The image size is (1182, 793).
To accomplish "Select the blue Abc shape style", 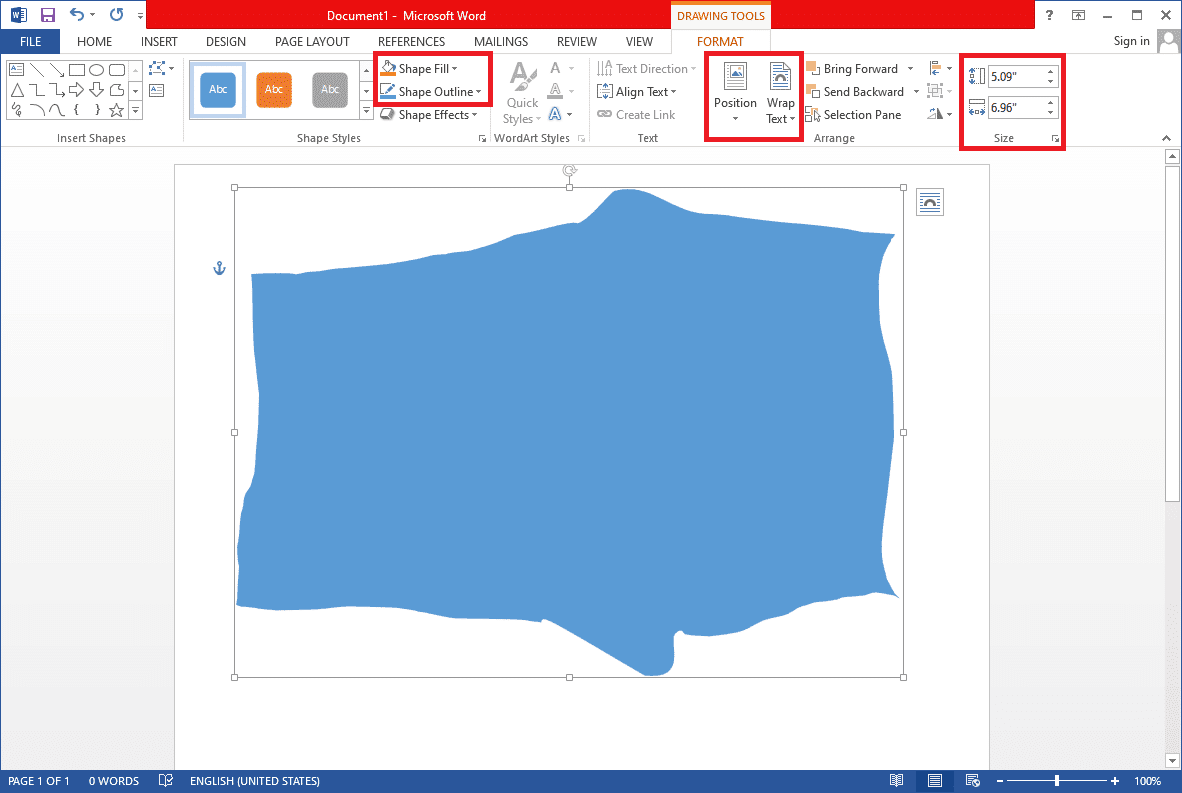I will pos(217,89).
